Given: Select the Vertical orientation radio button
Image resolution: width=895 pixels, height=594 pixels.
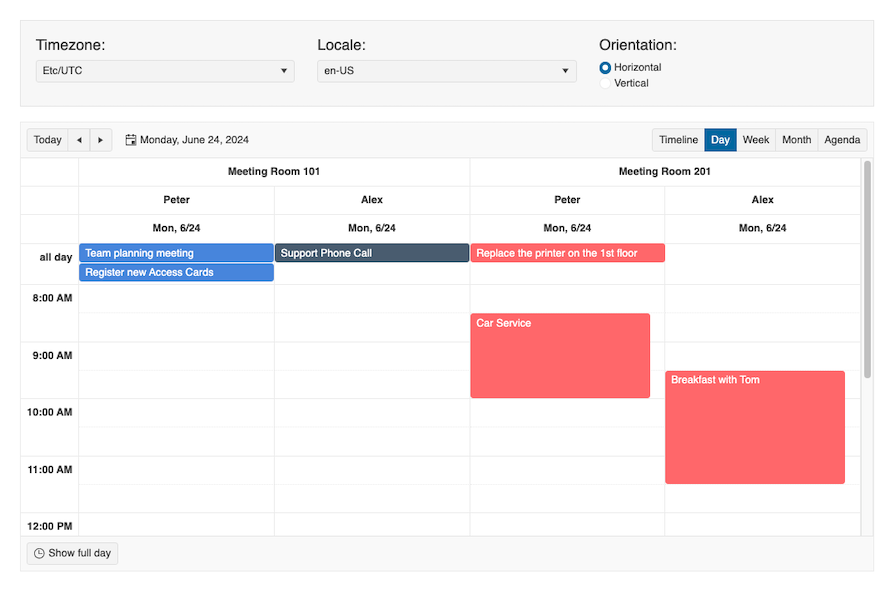Looking at the screenshot, I should click(604, 83).
